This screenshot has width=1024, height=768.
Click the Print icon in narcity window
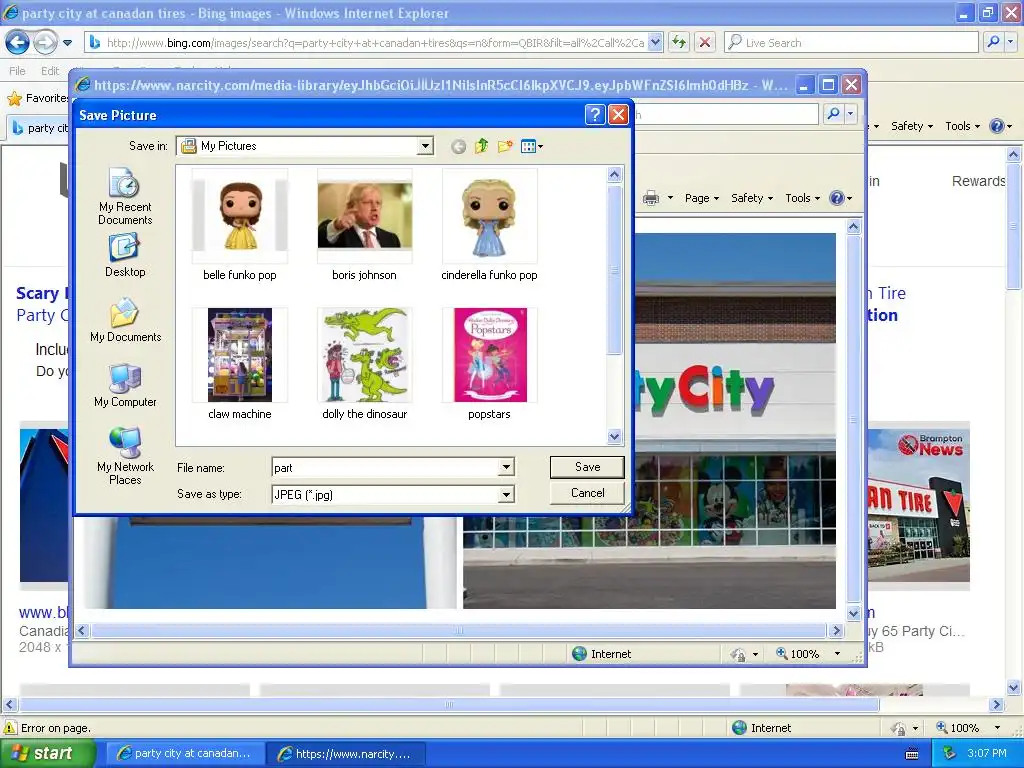point(651,198)
